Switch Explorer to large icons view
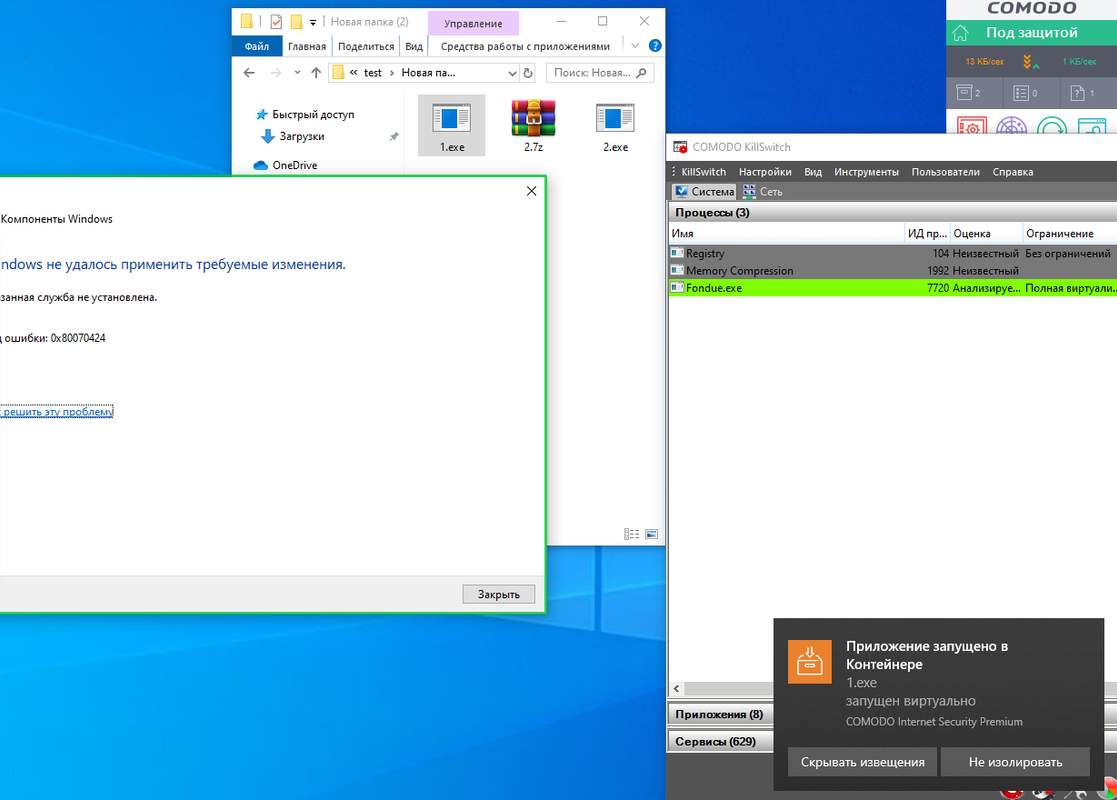The height and width of the screenshot is (800, 1117). [x=651, y=534]
